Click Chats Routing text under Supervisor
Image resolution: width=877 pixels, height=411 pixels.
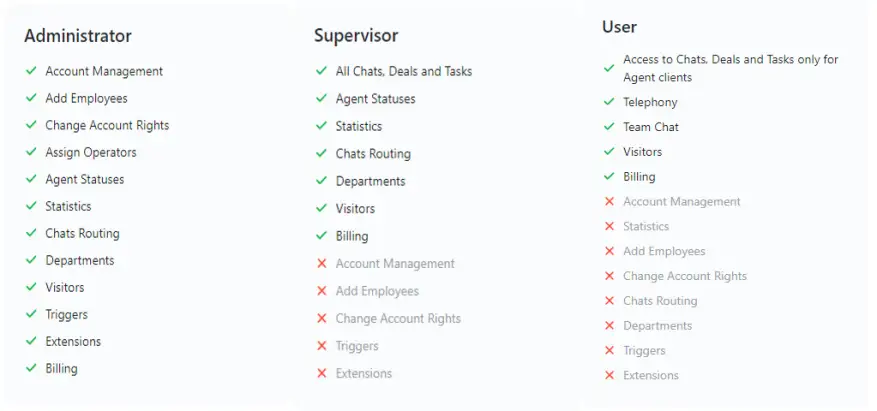click(x=373, y=154)
